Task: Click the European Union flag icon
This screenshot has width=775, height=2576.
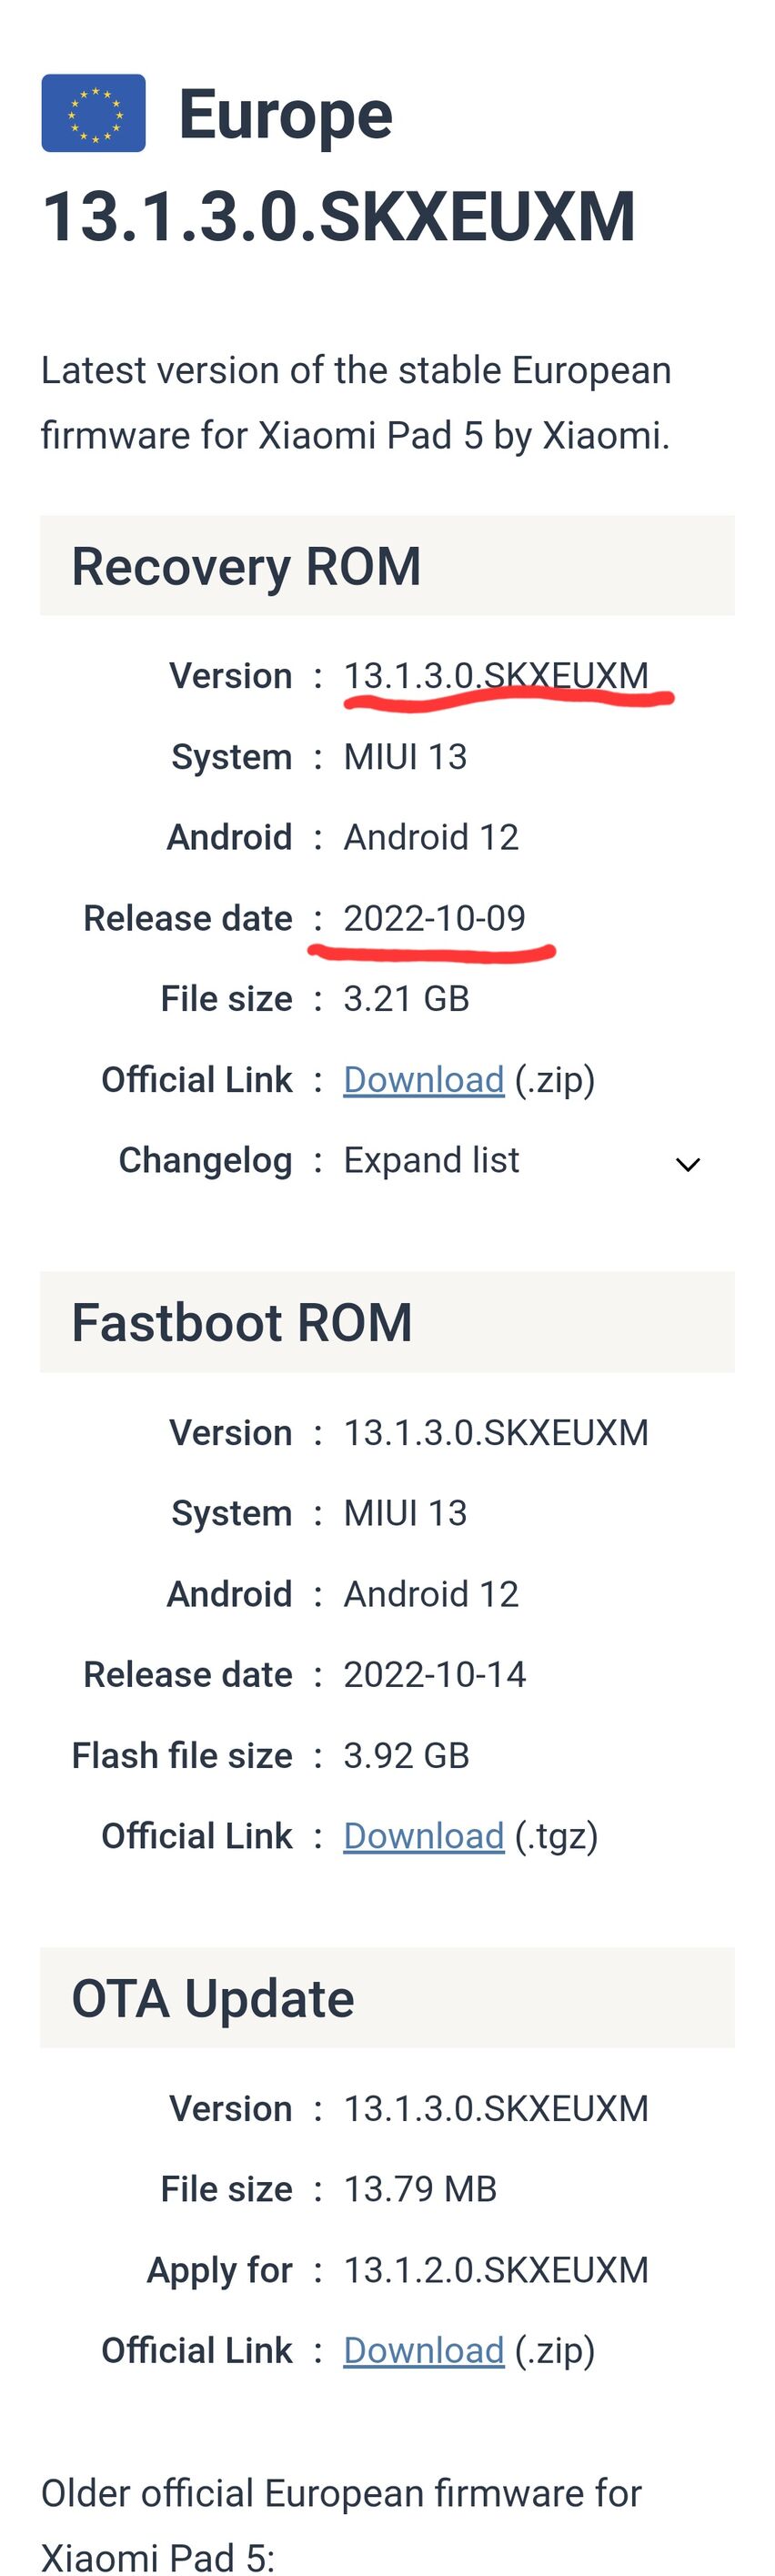Action: click(93, 113)
